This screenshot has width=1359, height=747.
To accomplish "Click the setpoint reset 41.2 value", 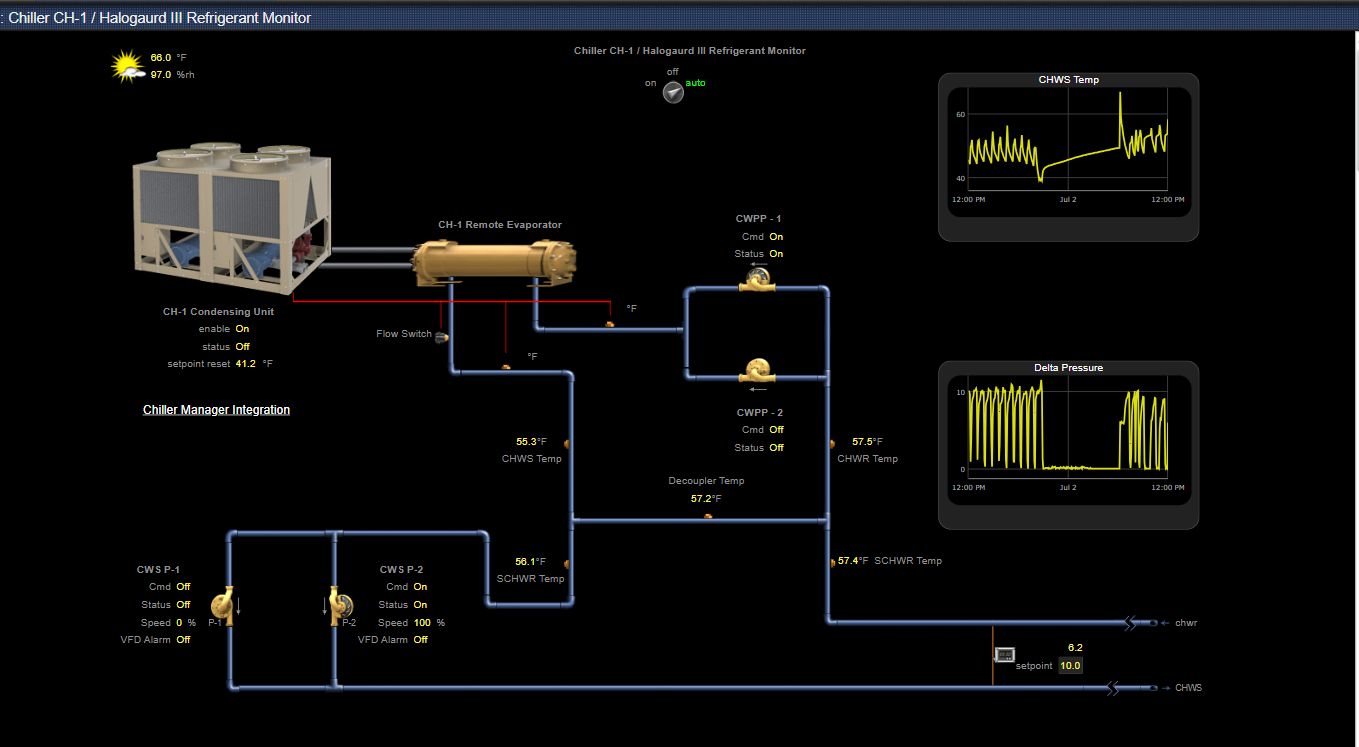I will point(245,364).
